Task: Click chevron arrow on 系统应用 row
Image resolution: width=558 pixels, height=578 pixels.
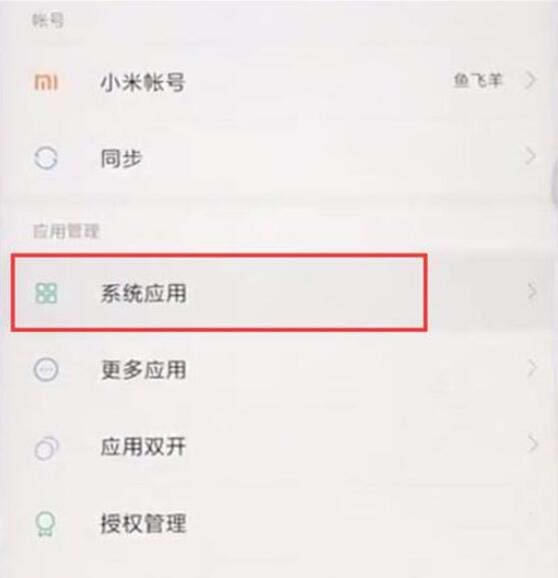Action: pos(531,292)
